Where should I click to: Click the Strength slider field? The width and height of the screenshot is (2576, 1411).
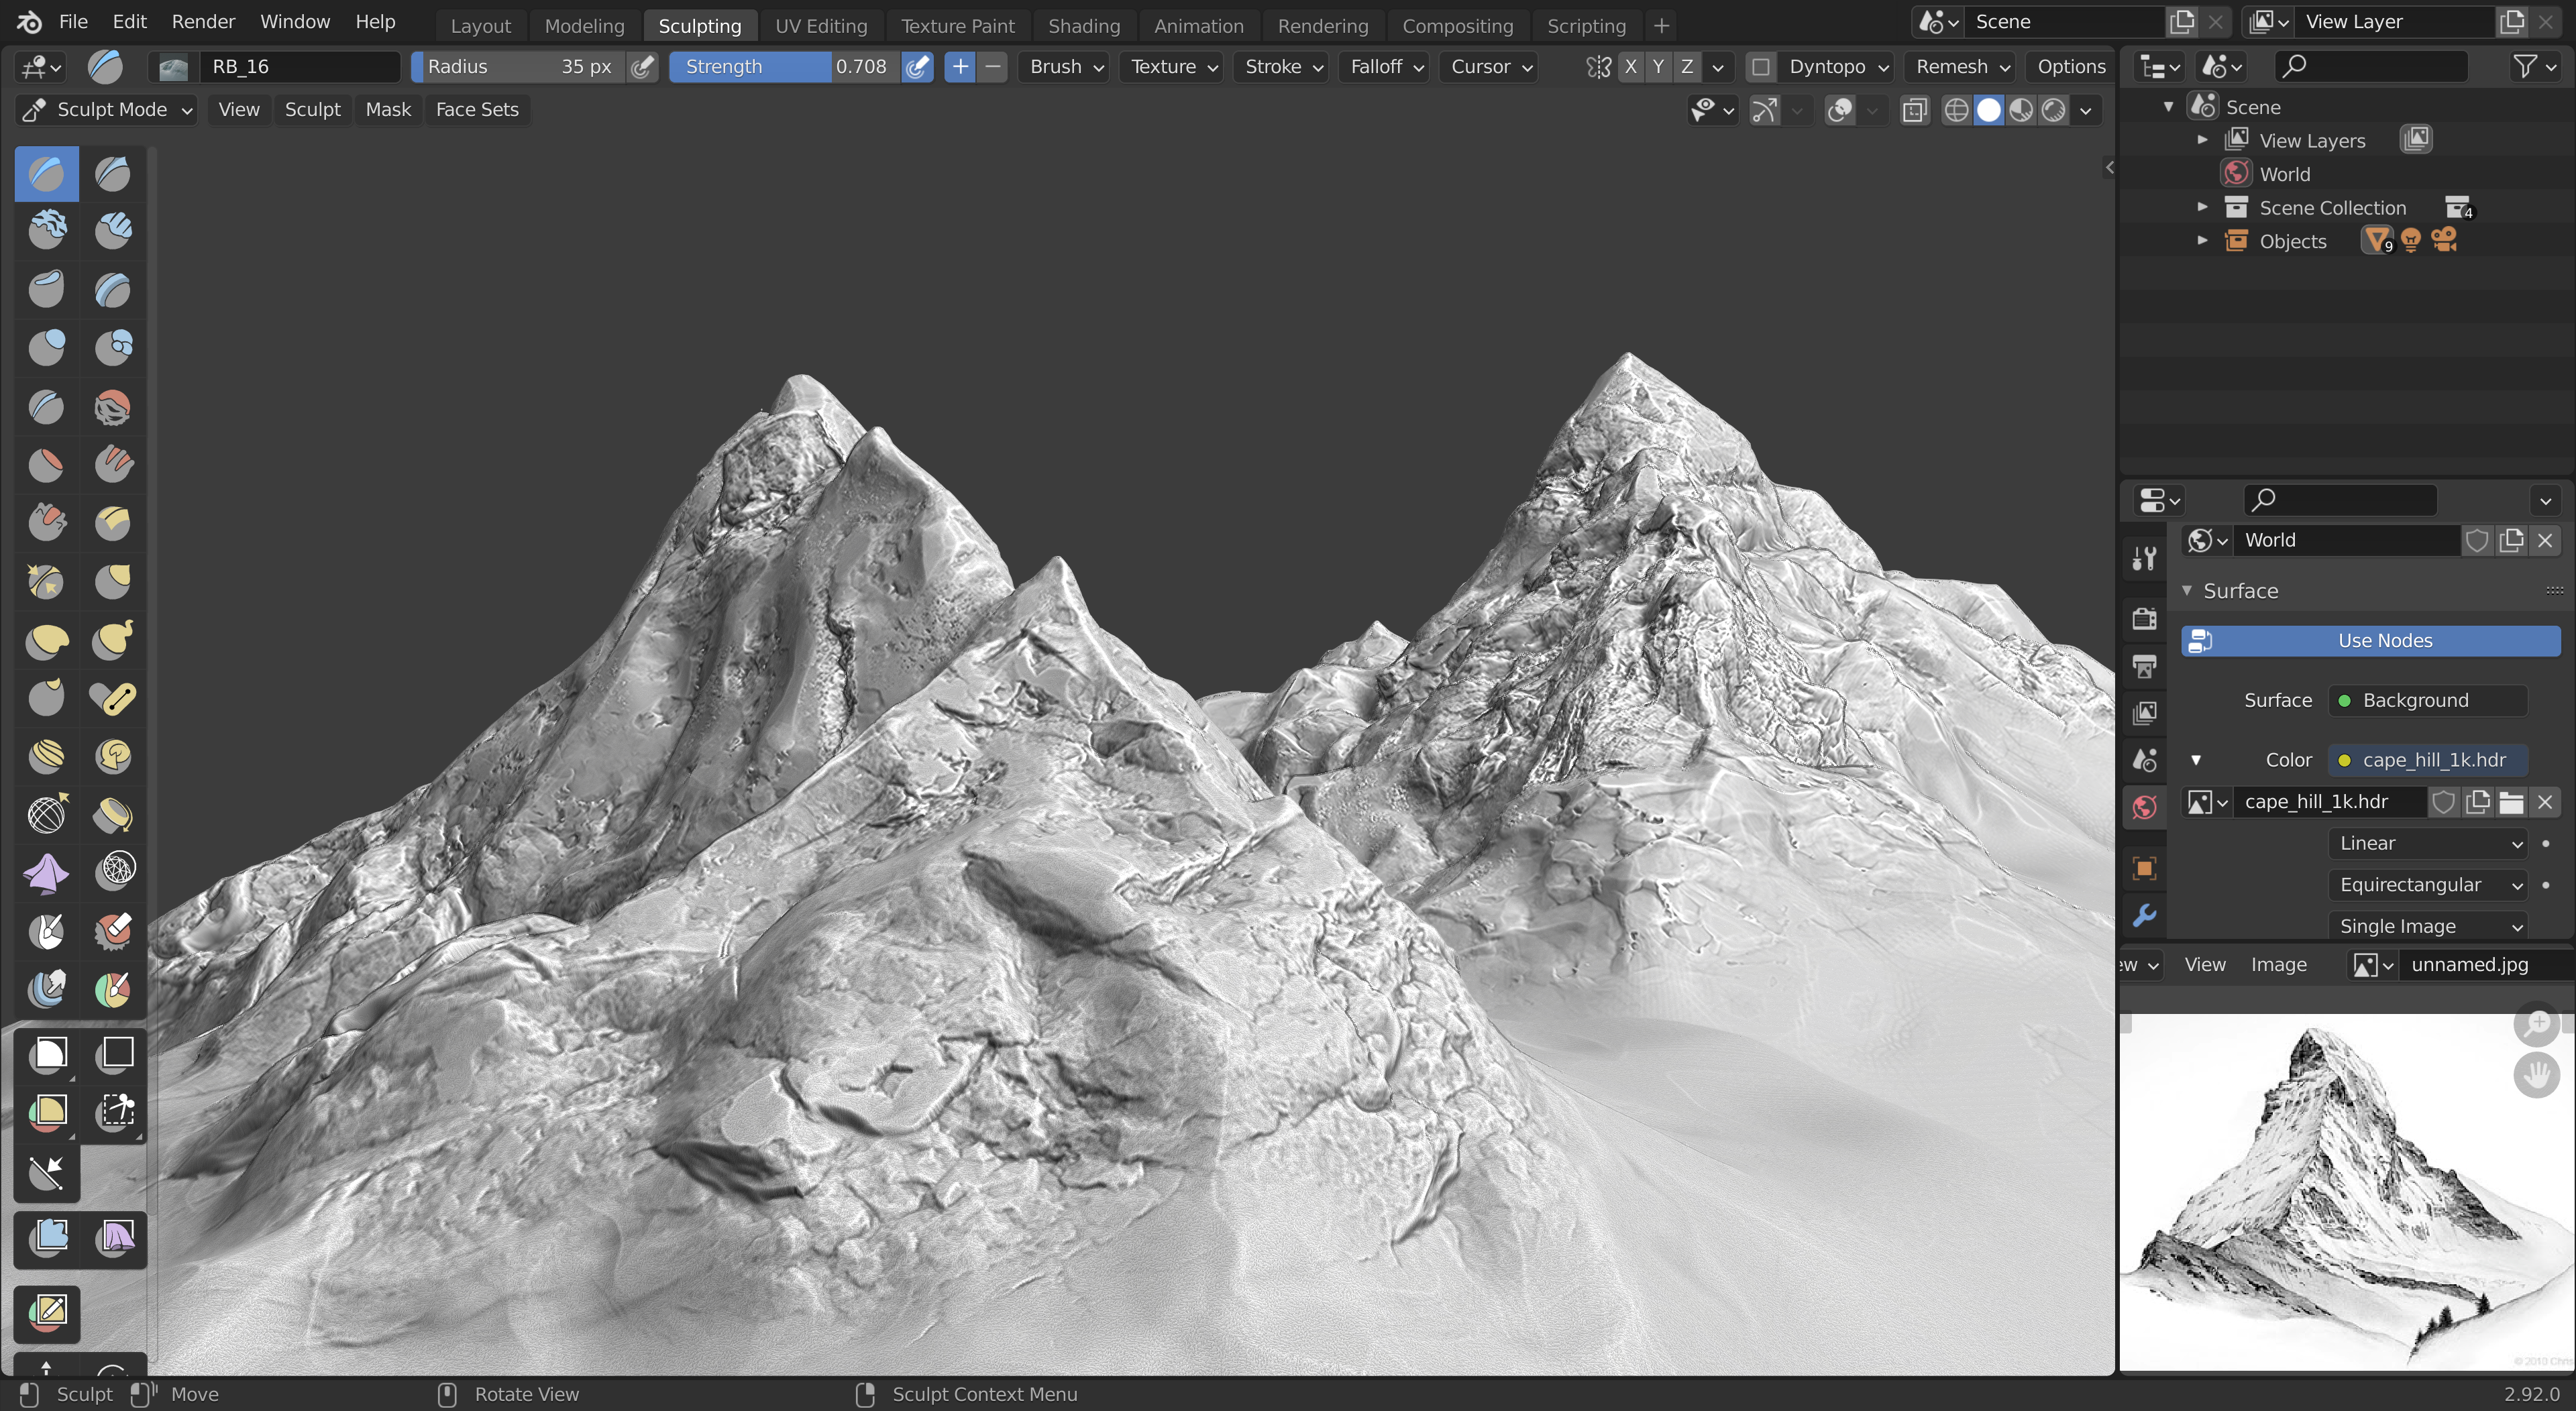pyautogui.click(x=784, y=67)
